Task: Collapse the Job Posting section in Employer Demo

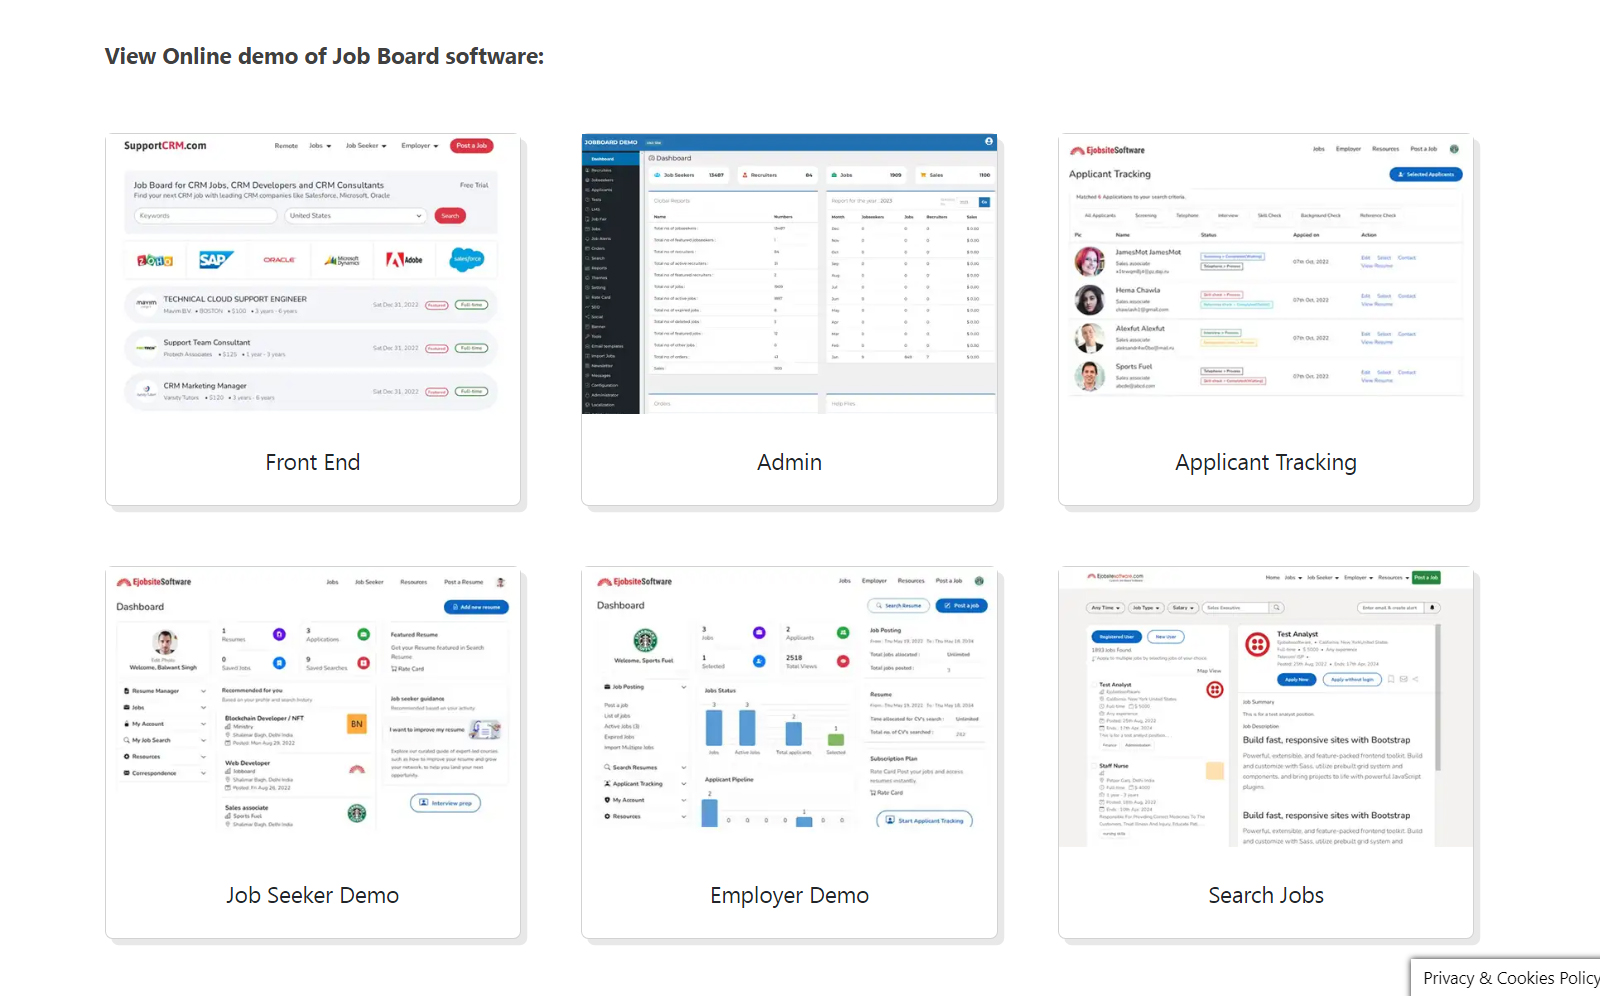Action: click(683, 687)
